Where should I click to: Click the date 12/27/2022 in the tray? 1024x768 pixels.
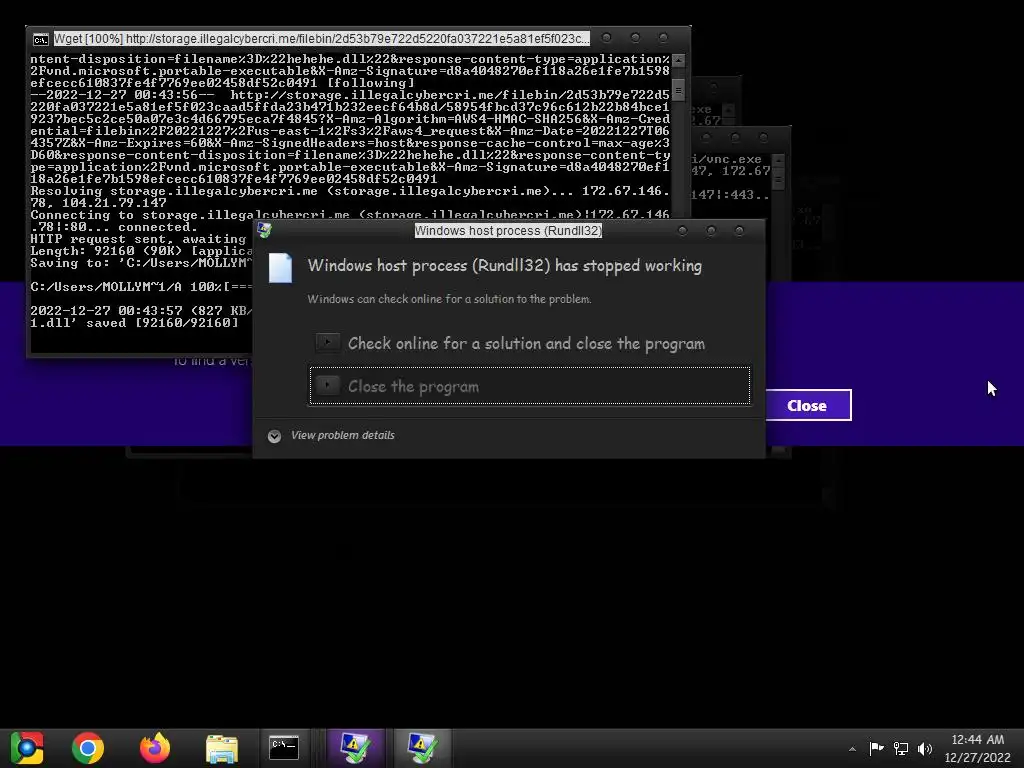tap(978, 758)
